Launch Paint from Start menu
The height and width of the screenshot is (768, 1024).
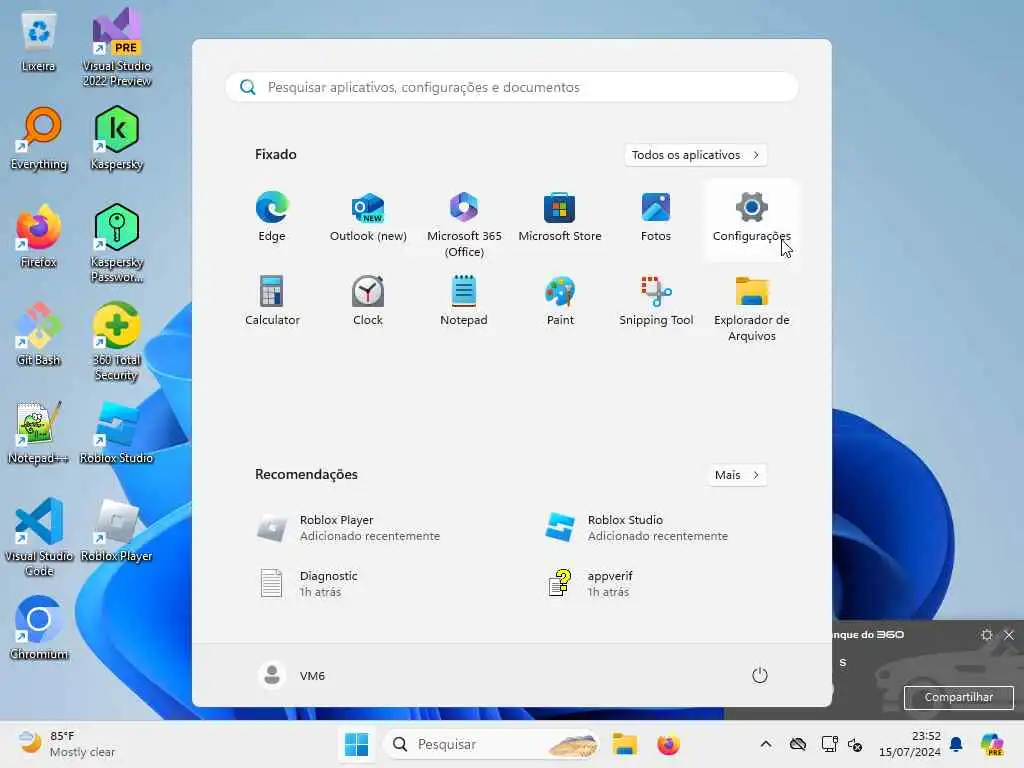pyautogui.click(x=560, y=302)
